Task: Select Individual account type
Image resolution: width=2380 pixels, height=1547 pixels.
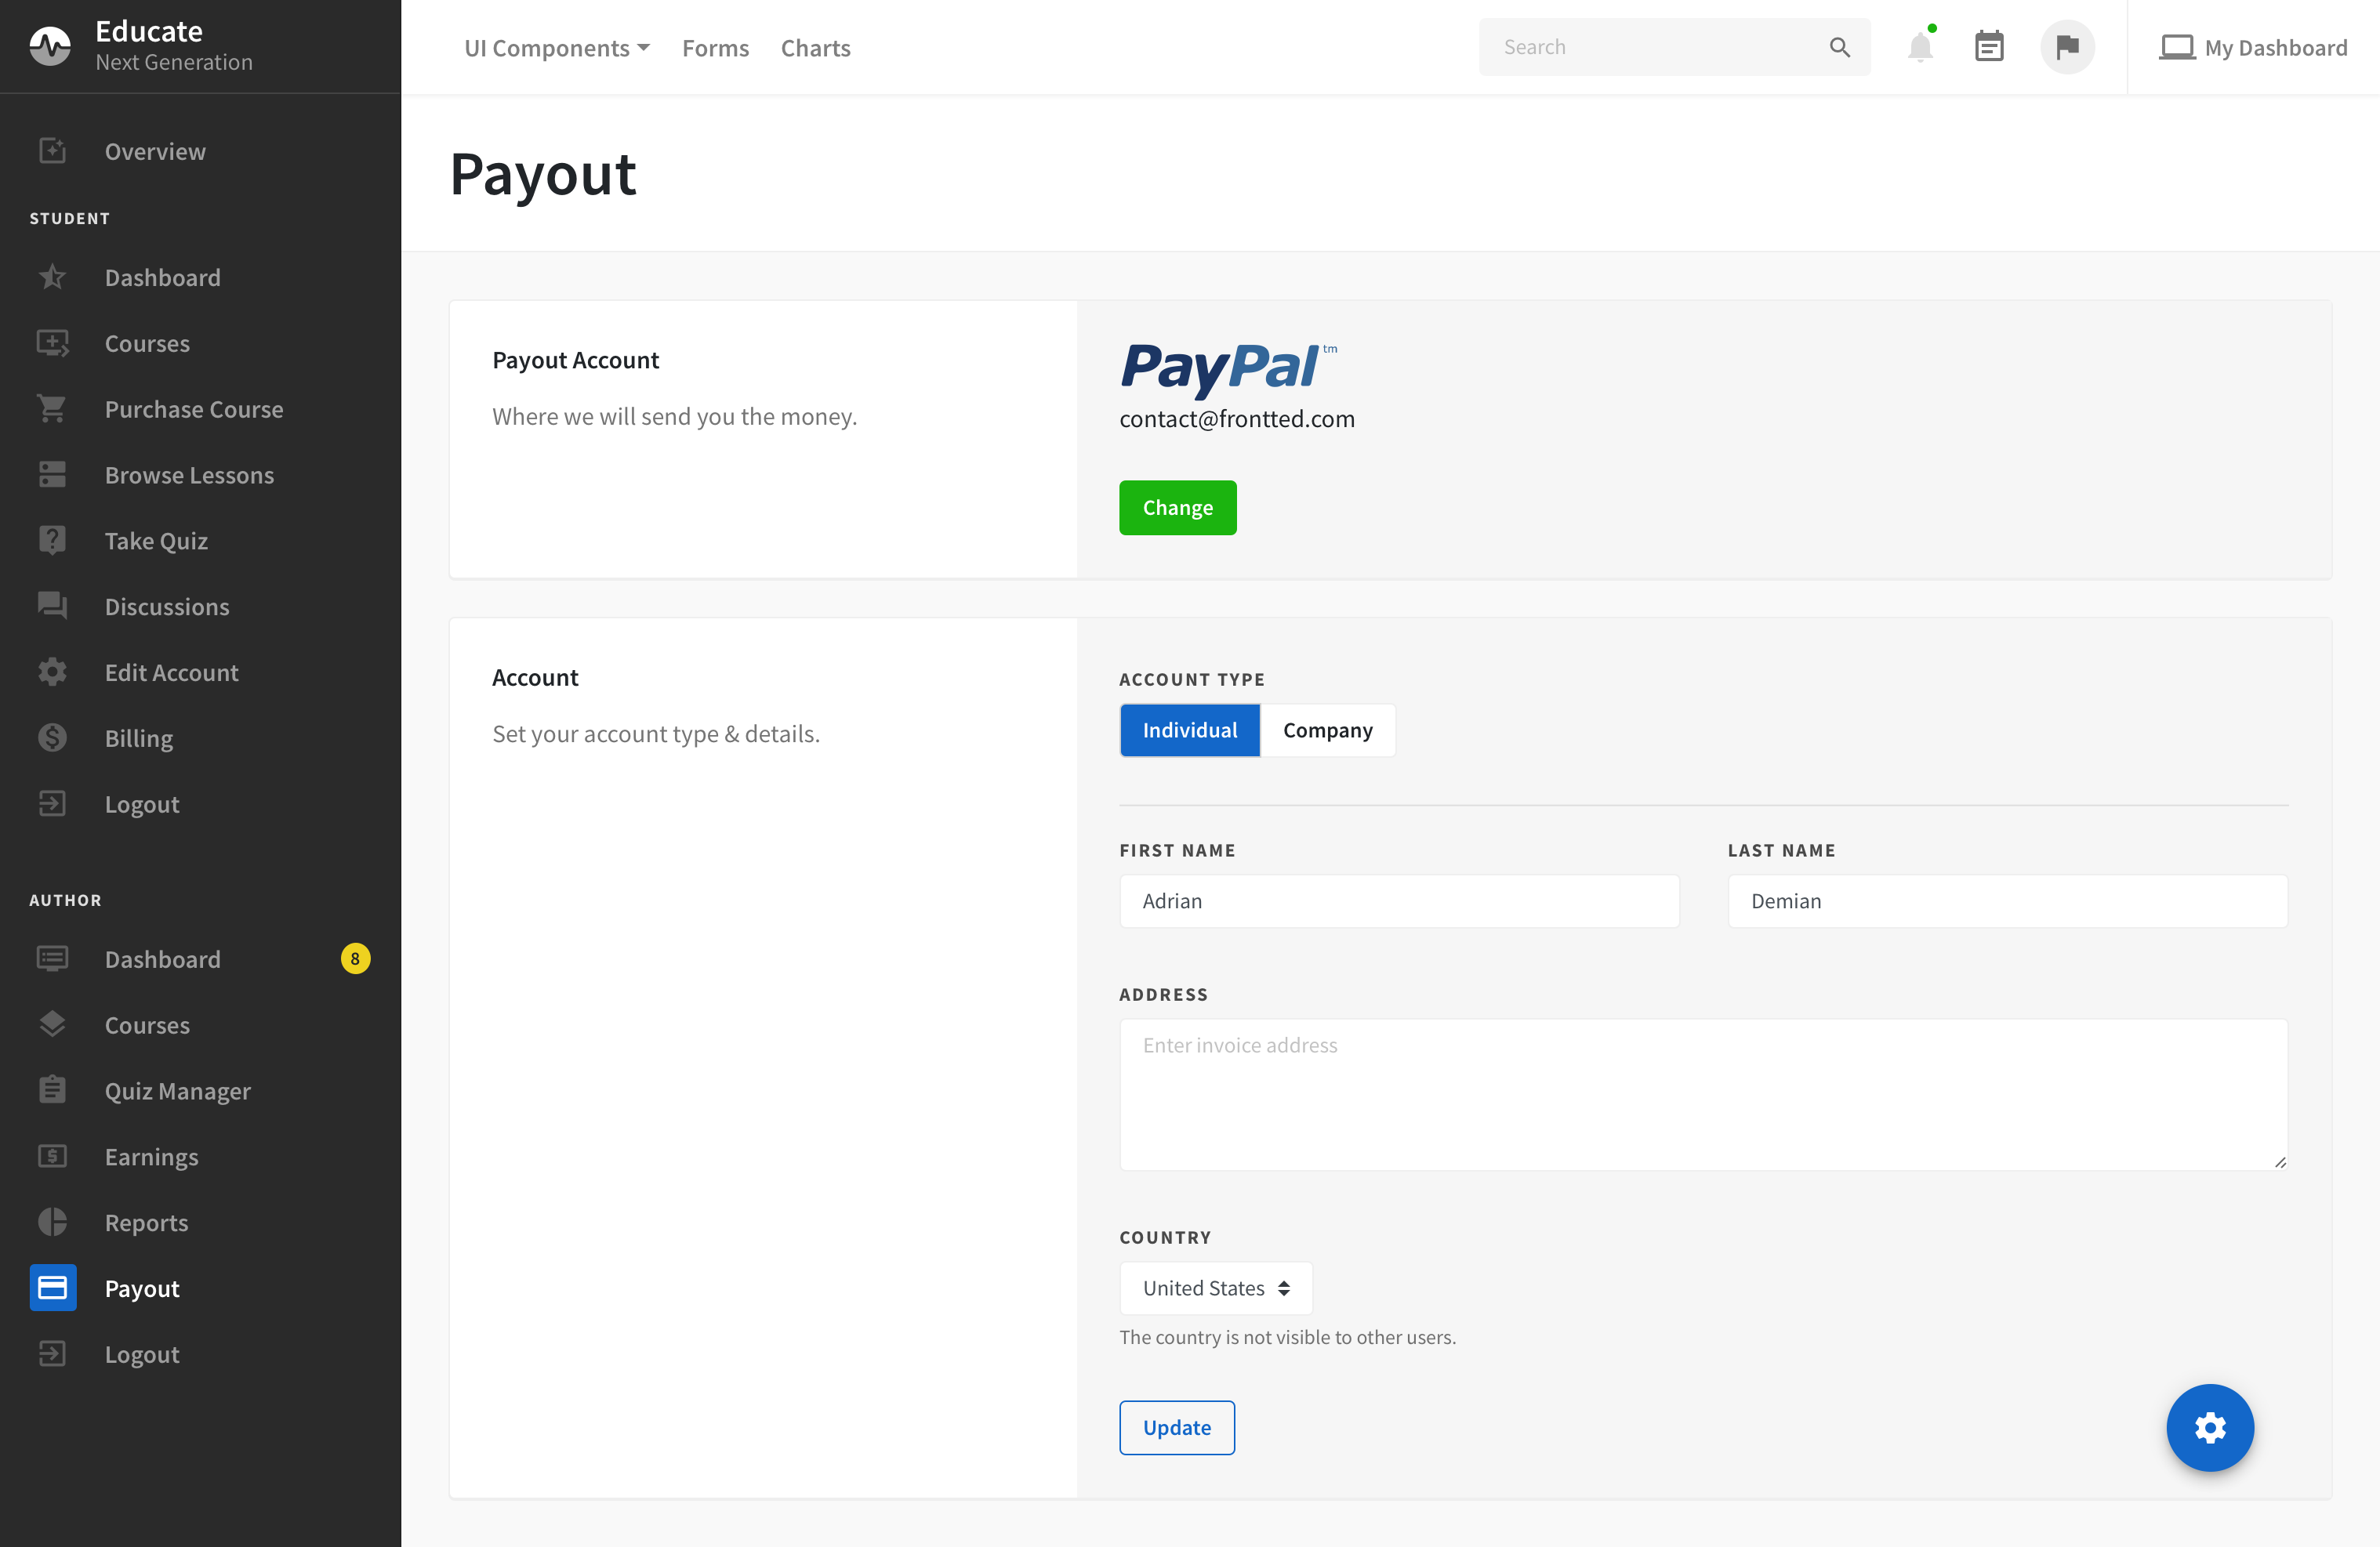Action: [1189, 730]
